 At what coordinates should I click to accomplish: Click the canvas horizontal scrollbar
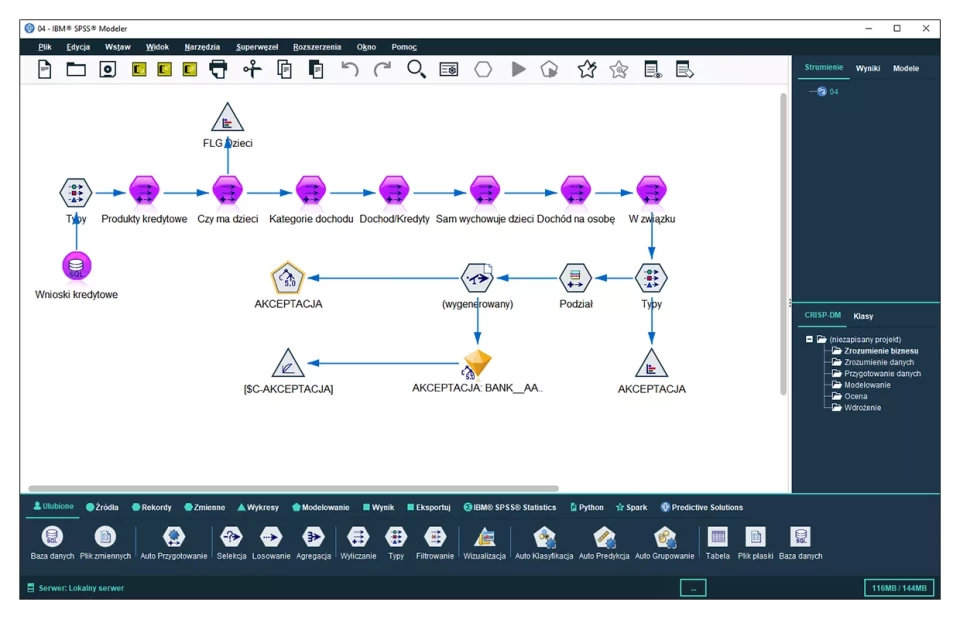click(x=290, y=488)
